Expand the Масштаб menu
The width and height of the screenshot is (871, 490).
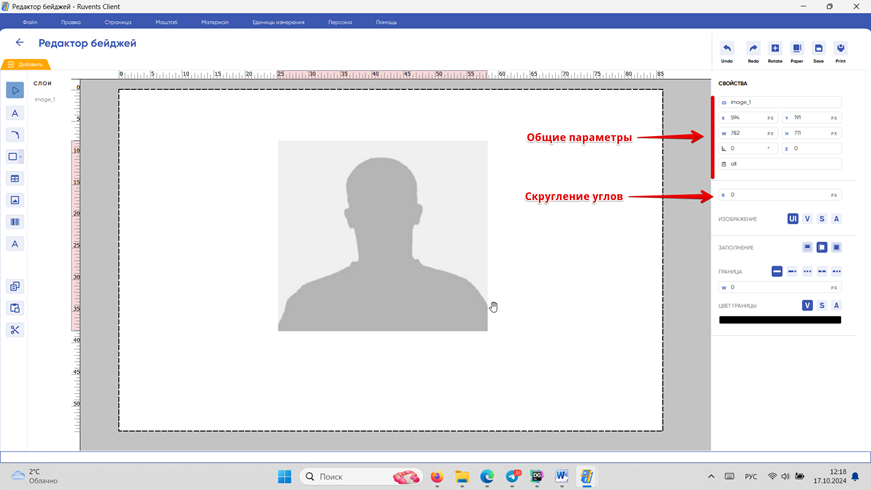click(x=166, y=22)
